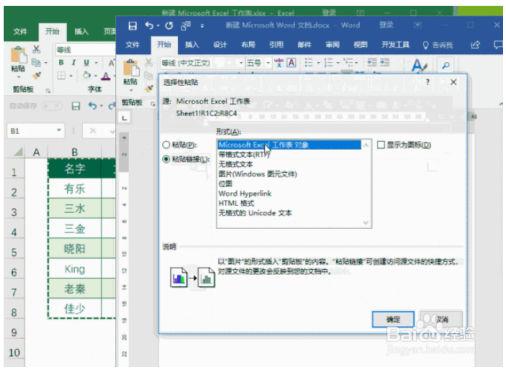Click the phonetic guide icon in Word

278,63
